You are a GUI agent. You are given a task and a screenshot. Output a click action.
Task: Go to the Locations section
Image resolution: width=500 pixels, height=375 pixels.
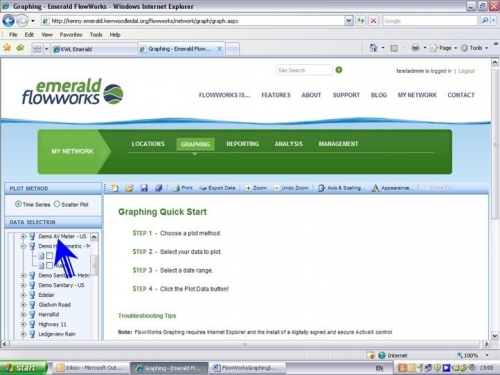point(148,144)
